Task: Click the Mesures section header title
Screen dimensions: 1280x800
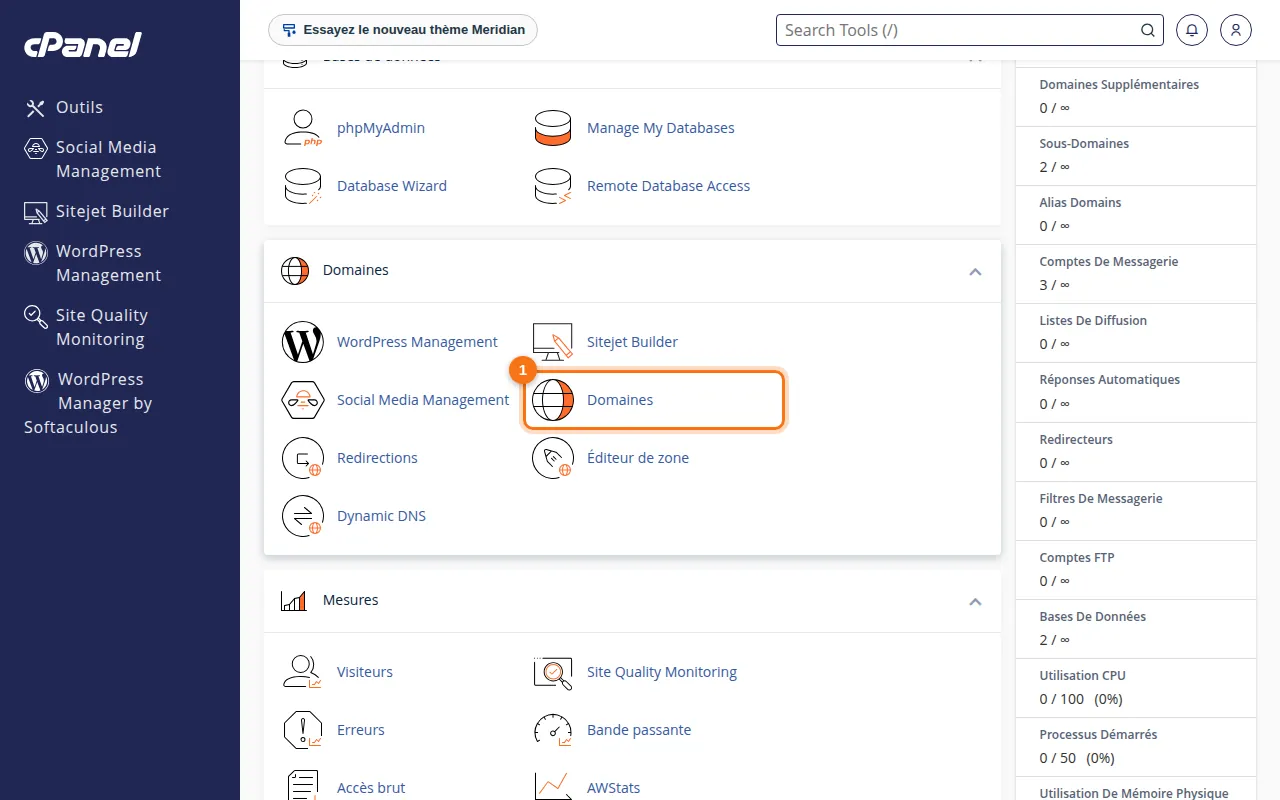Action: (351, 600)
